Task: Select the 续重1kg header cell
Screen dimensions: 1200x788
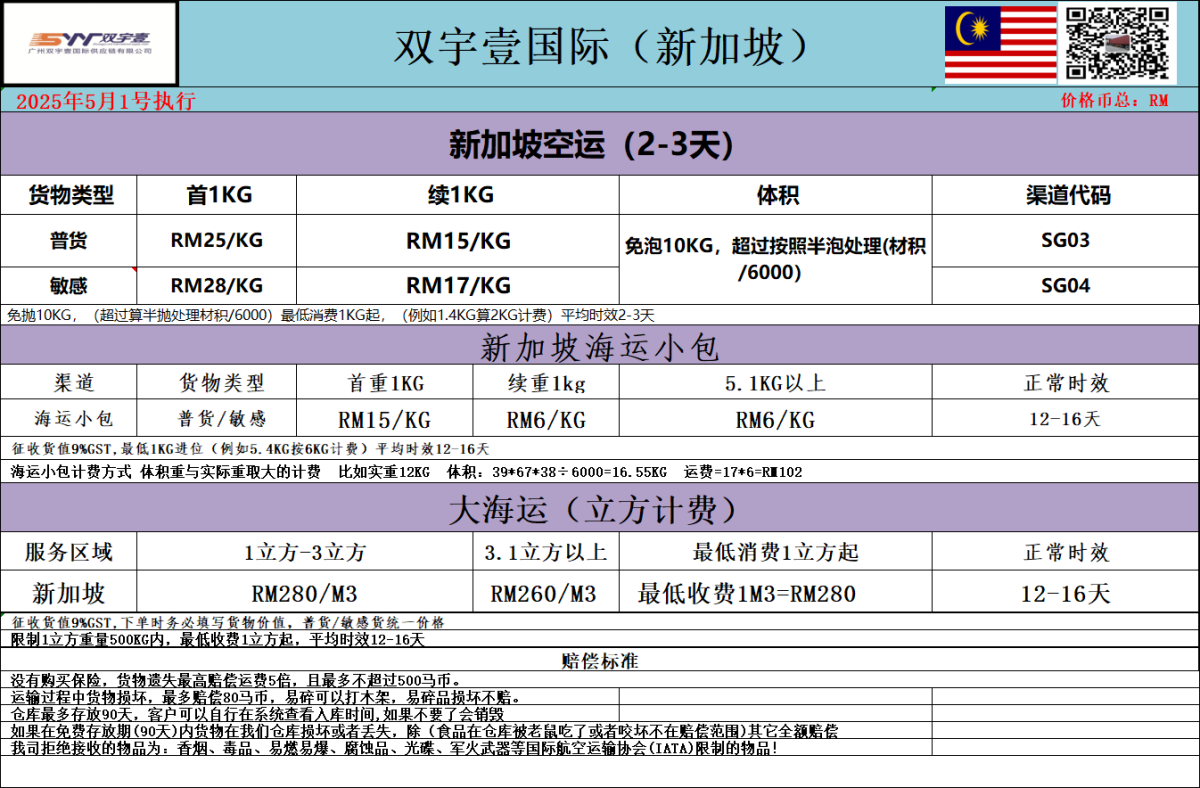Action: [x=546, y=384]
